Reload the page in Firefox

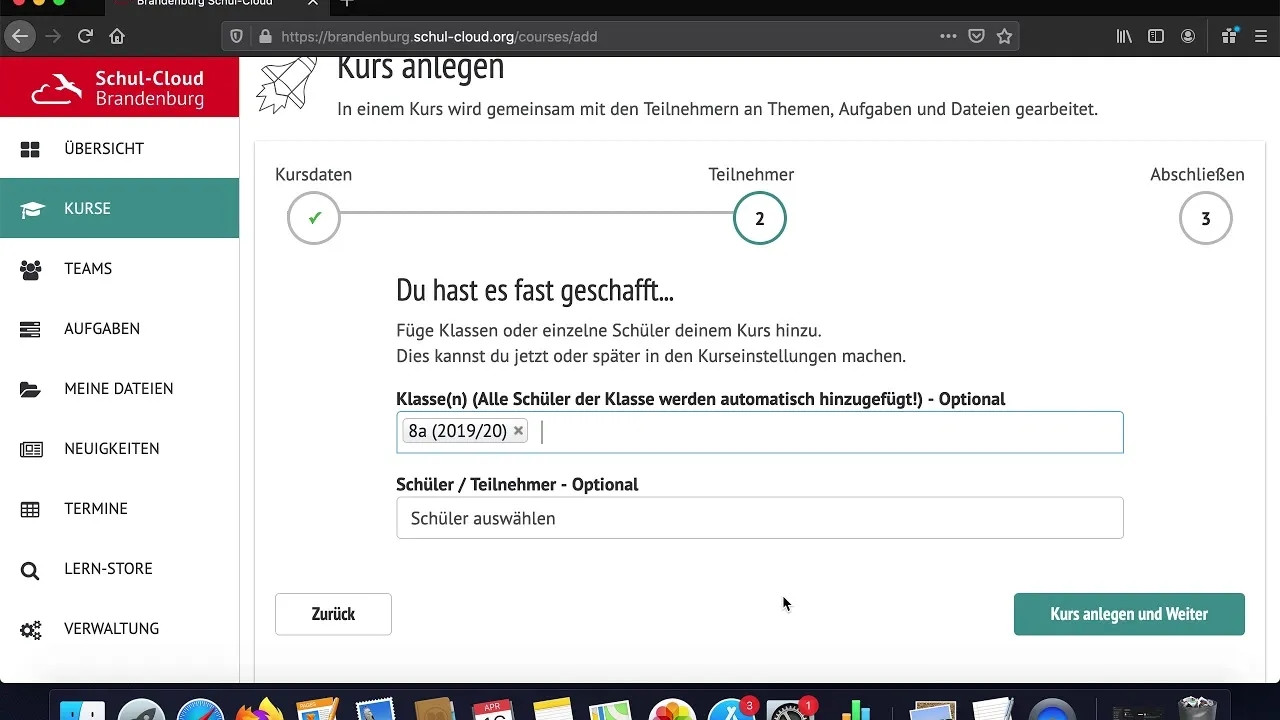pos(85,36)
